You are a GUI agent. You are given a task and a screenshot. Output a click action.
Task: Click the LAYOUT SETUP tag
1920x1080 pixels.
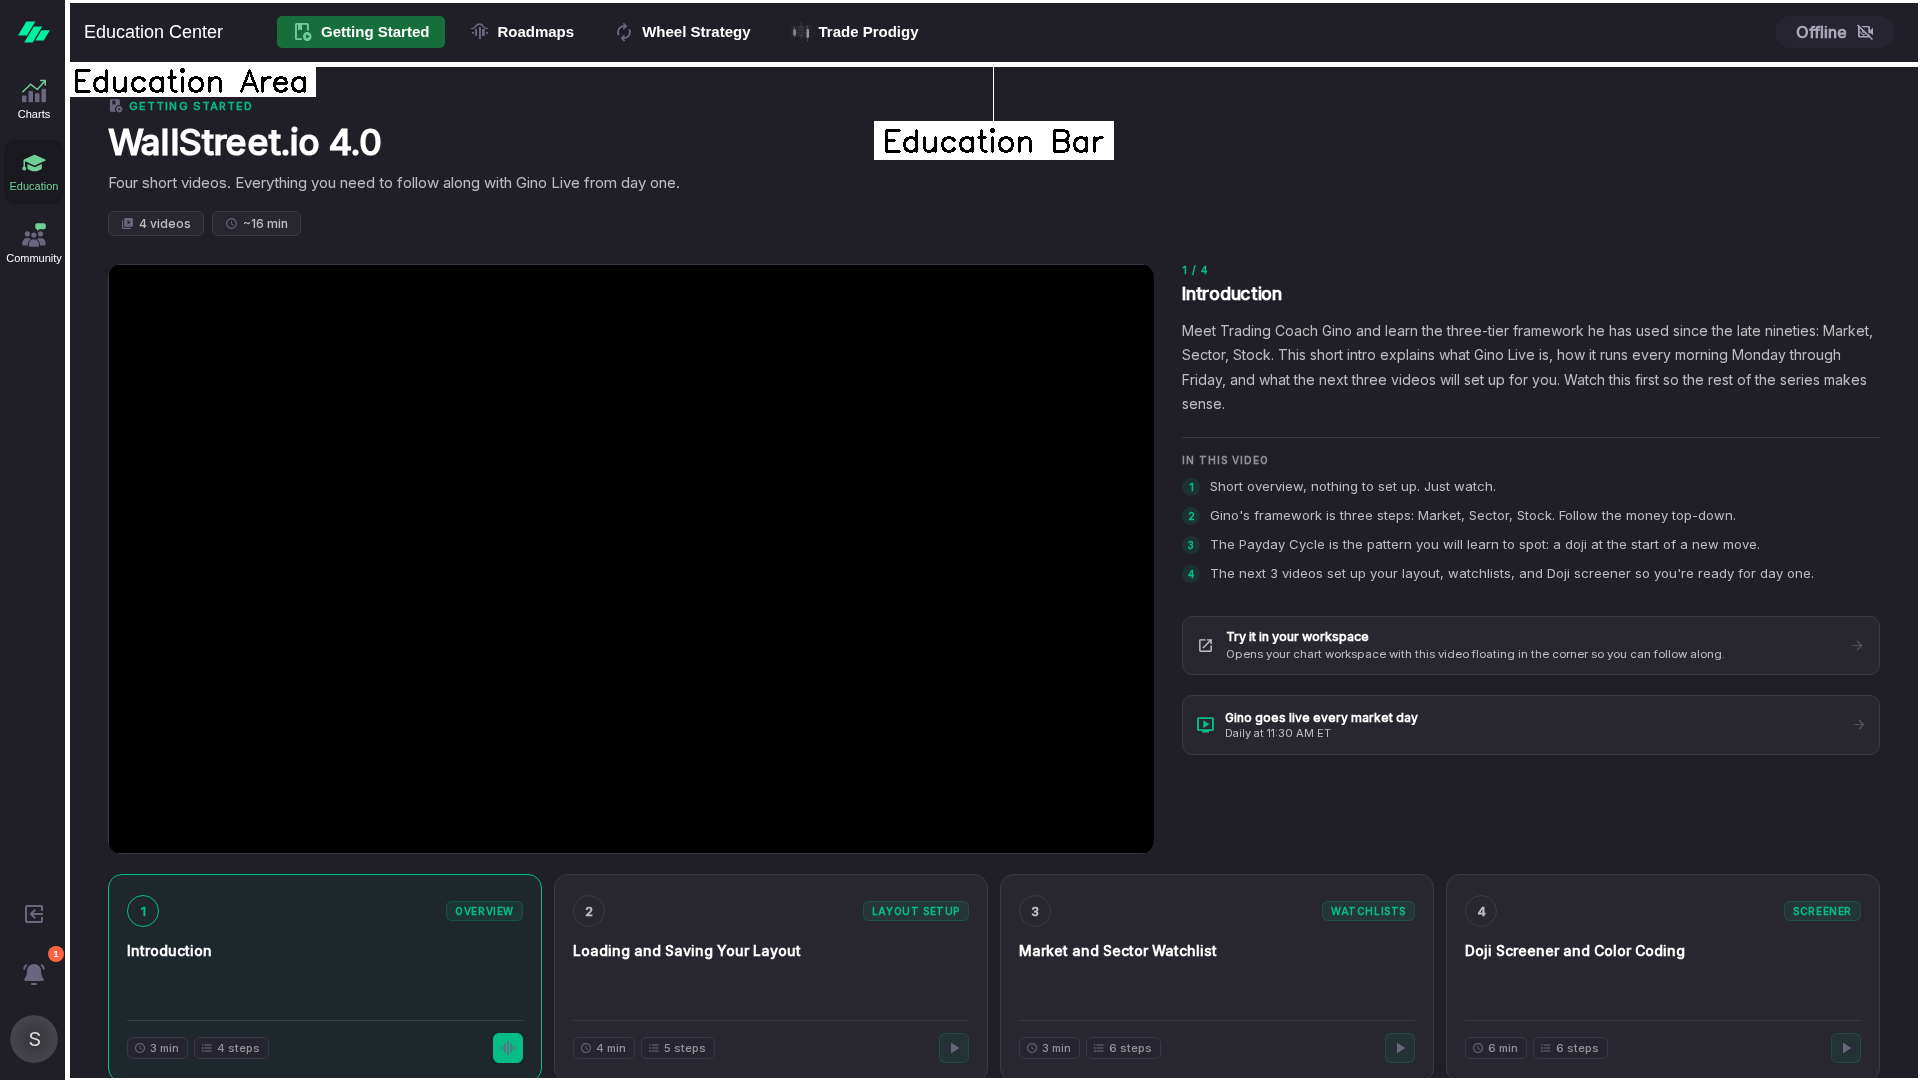tap(916, 911)
